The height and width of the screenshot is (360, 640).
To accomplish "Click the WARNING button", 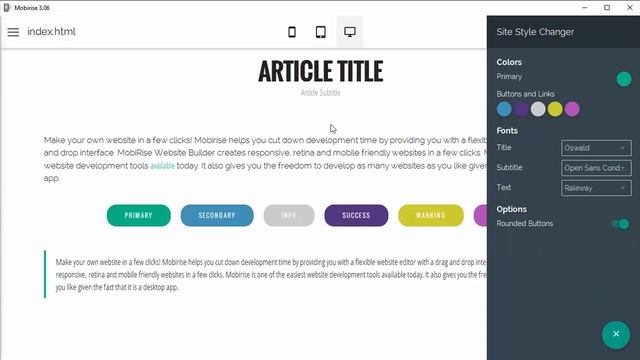I will coord(431,215).
